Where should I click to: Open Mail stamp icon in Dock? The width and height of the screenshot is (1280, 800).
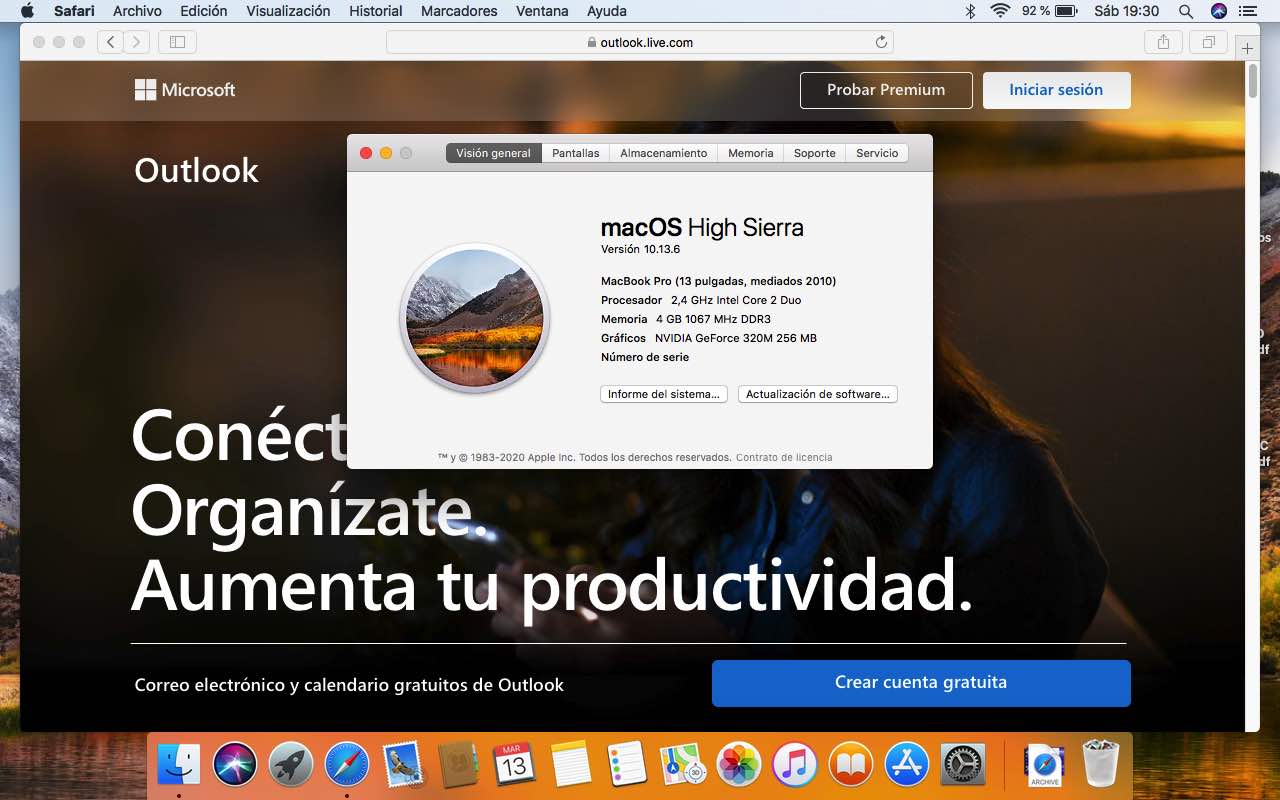coord(403,766)
